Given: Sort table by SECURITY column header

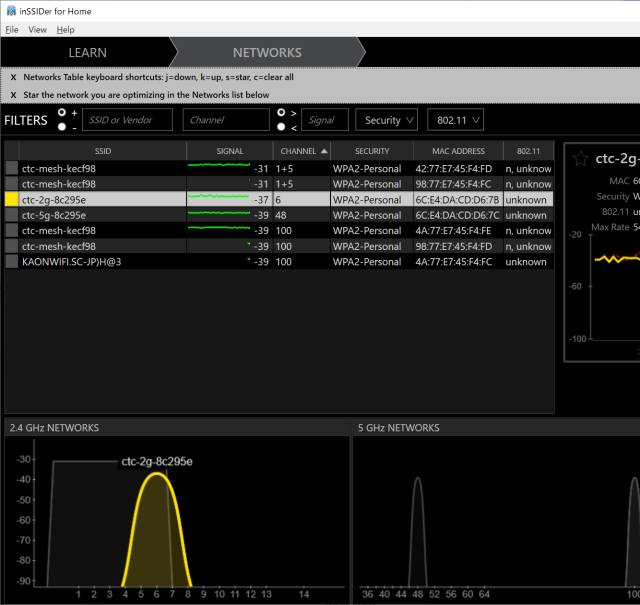Looking at the screenshot, I should point(372,151).
